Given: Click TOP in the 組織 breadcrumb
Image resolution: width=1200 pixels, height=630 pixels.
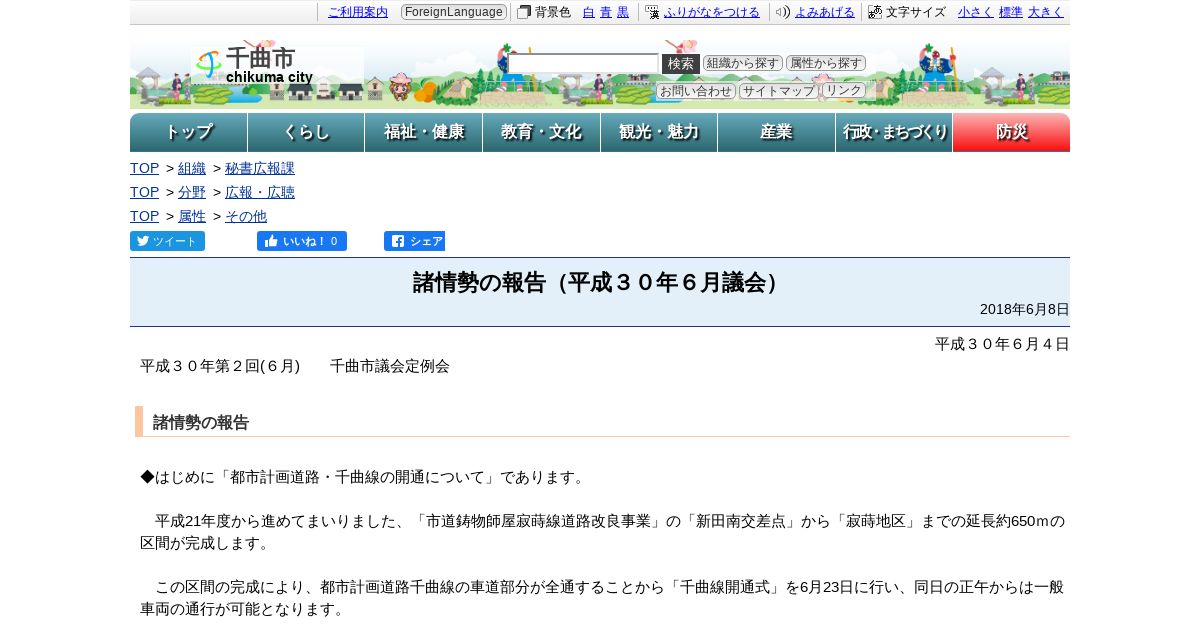Looking at the screenshot, I should (145, 168).
